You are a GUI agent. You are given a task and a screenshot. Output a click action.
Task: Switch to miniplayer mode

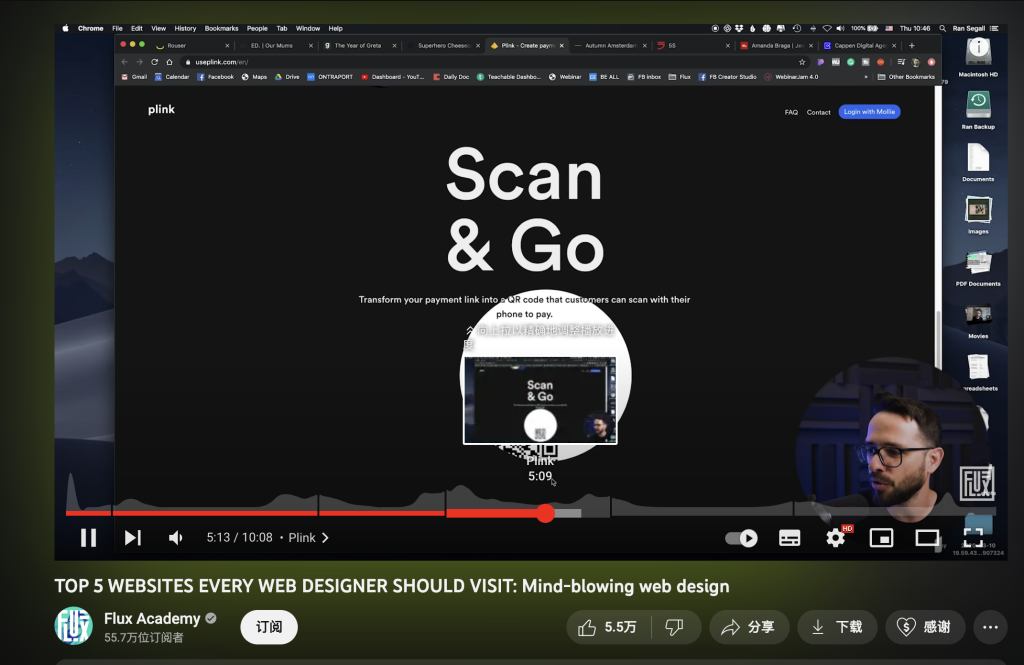[881, 538]
